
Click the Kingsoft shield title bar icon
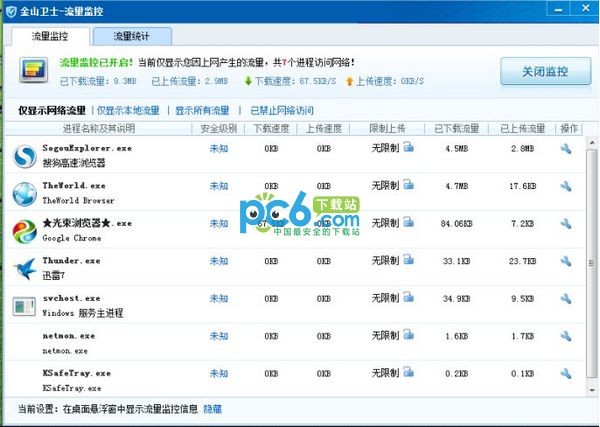pyautogui.click(x=11, y=11)
